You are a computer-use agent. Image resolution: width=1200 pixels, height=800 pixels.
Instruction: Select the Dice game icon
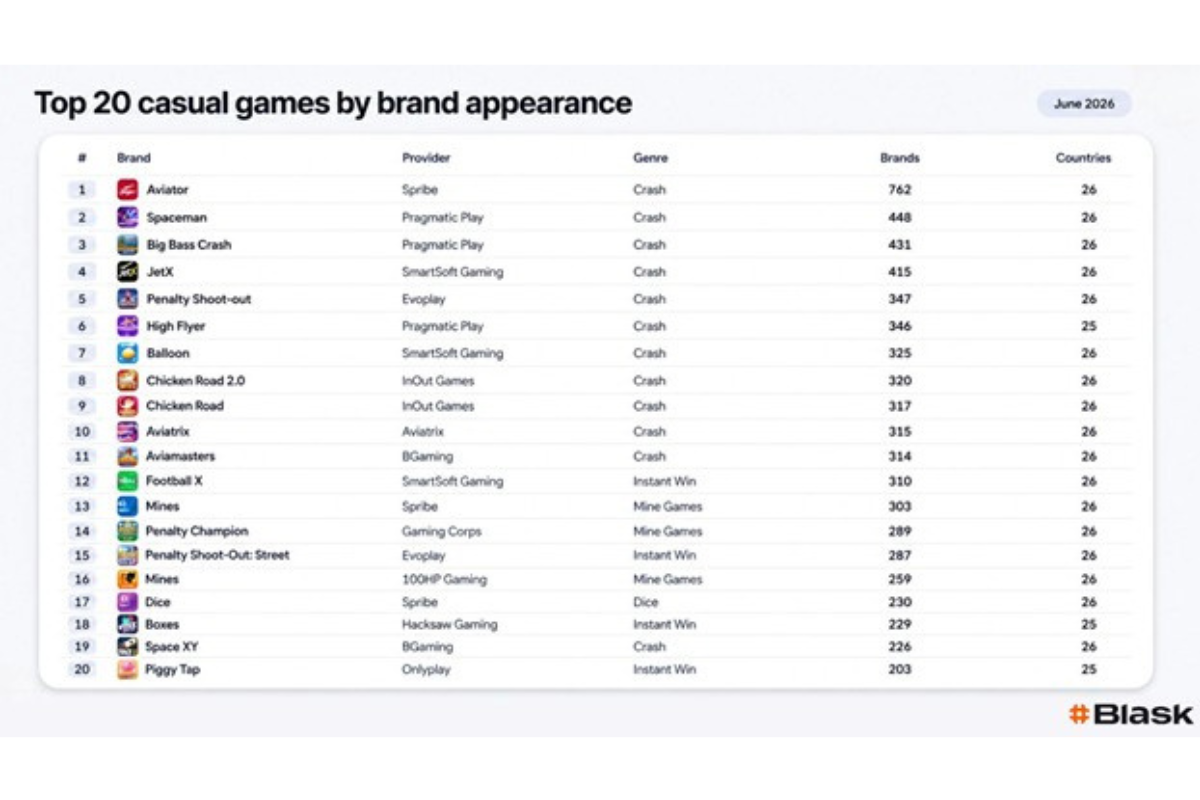127,602
